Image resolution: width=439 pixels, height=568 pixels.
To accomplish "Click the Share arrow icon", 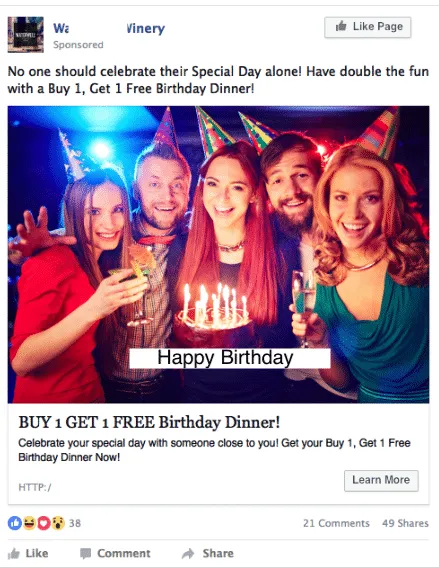I will (188, 554).
